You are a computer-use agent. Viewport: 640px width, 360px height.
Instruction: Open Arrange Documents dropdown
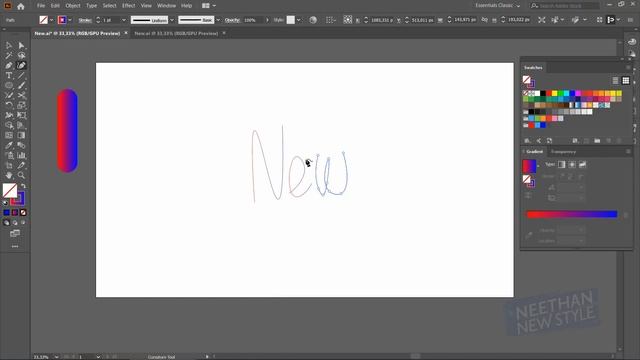(x=209, y=6)
